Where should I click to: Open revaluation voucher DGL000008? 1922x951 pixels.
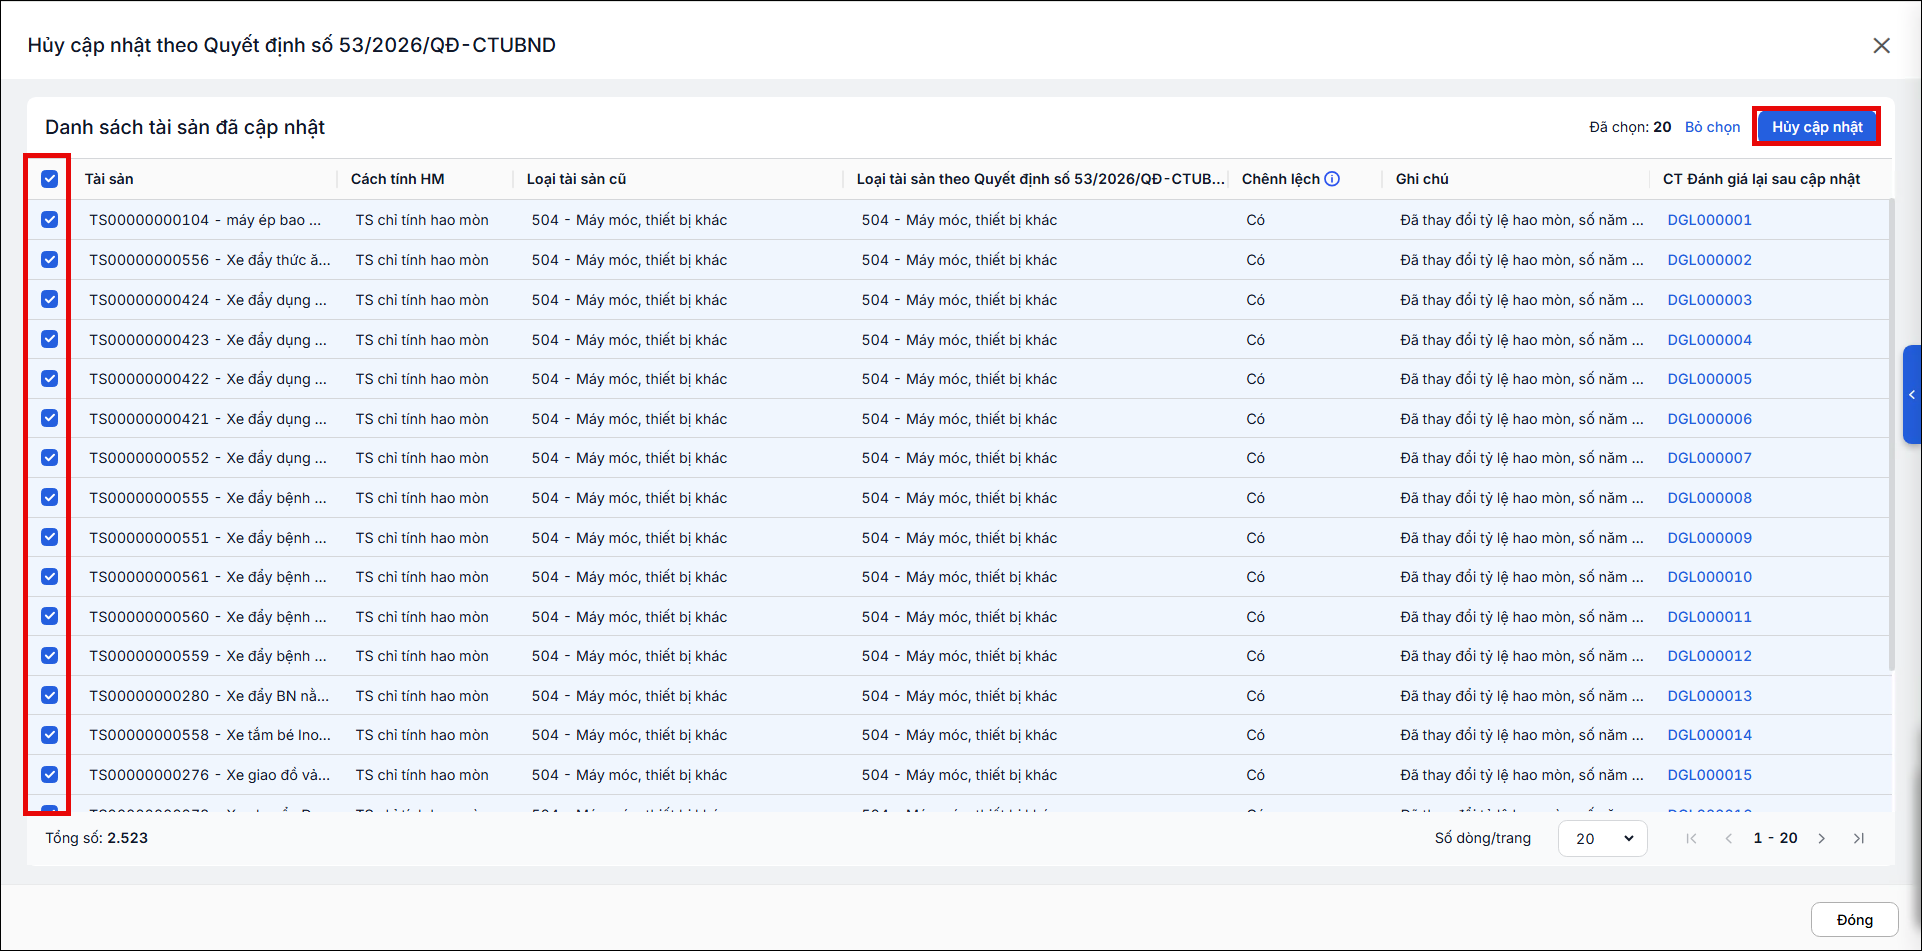pyautogui.click(x=1709, y=498)
